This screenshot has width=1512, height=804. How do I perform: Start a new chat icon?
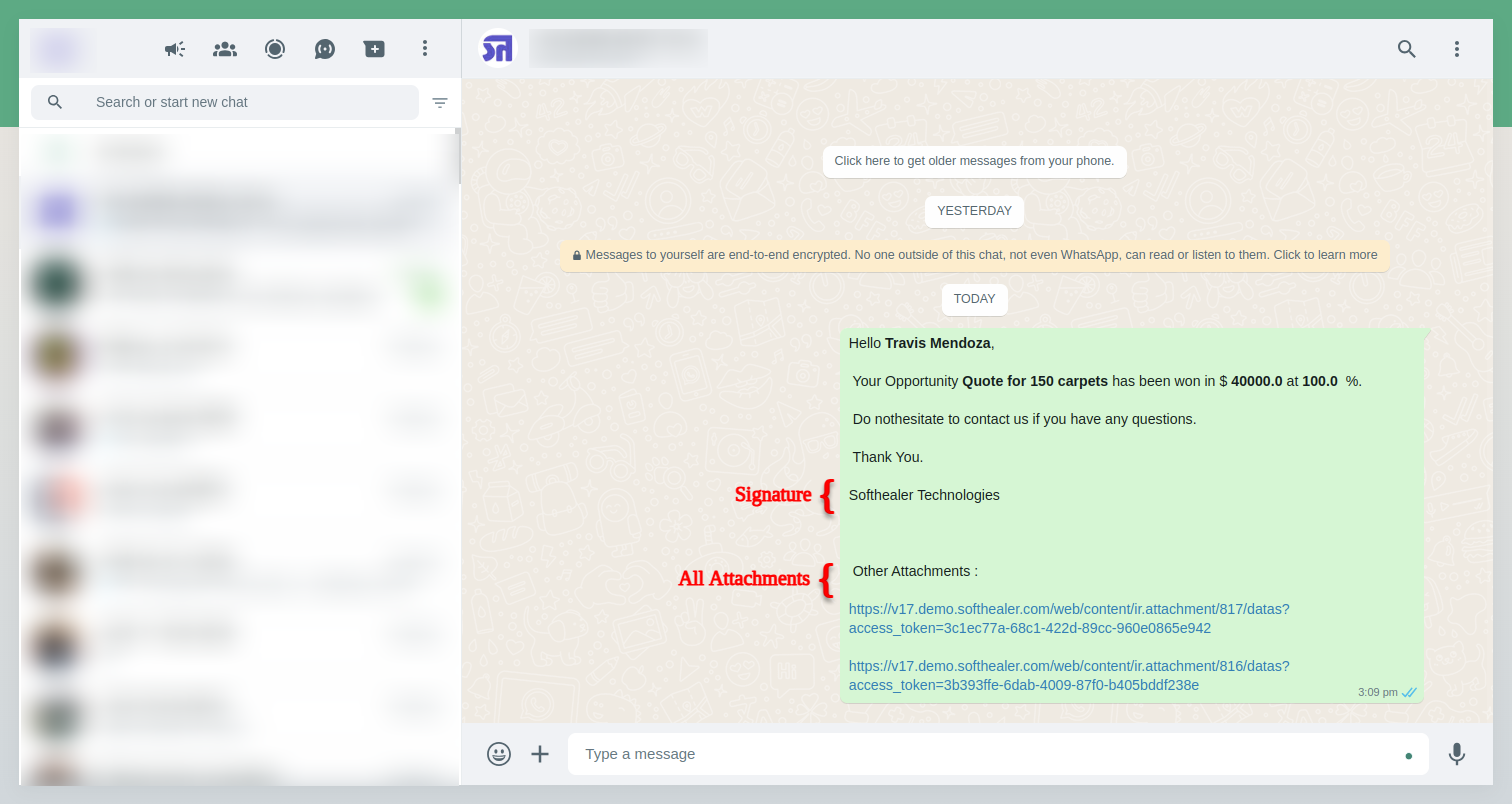tap(374, 48)
